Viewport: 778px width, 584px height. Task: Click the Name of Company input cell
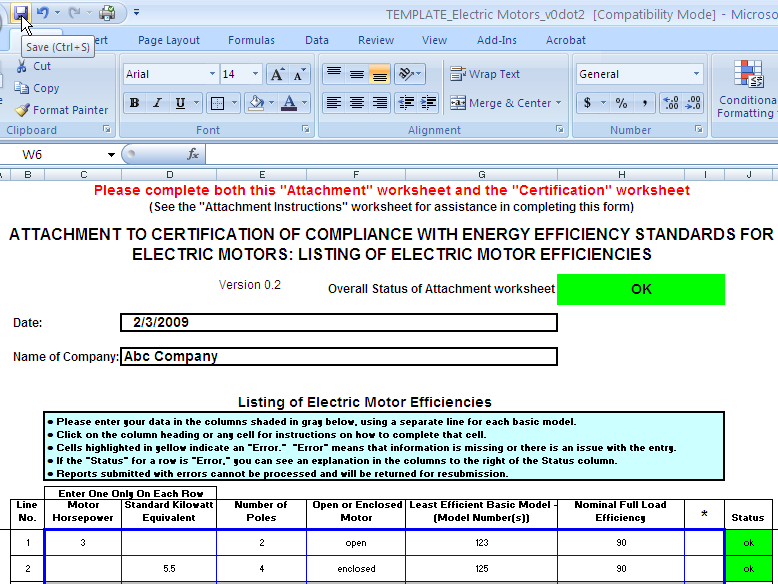pyautogui.click(x=338, y=357)
